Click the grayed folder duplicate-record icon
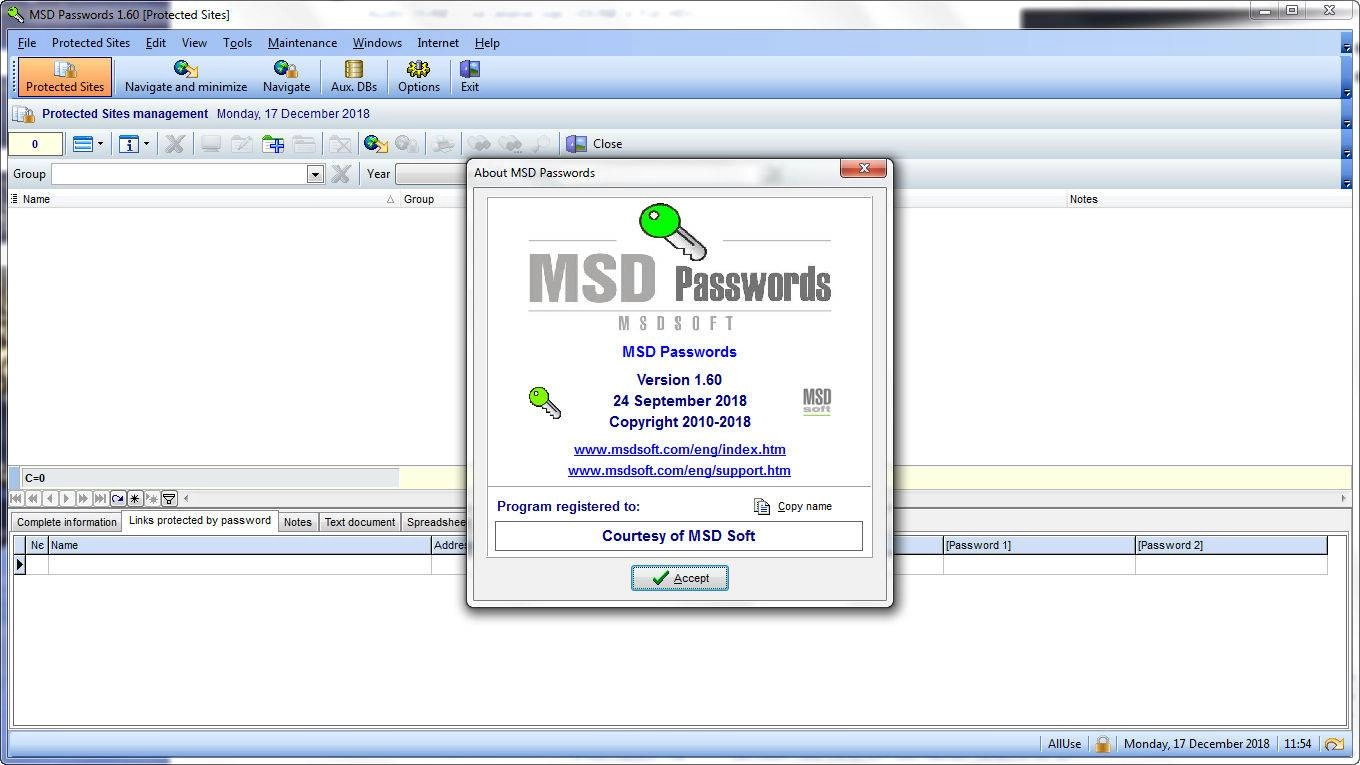 303,144
